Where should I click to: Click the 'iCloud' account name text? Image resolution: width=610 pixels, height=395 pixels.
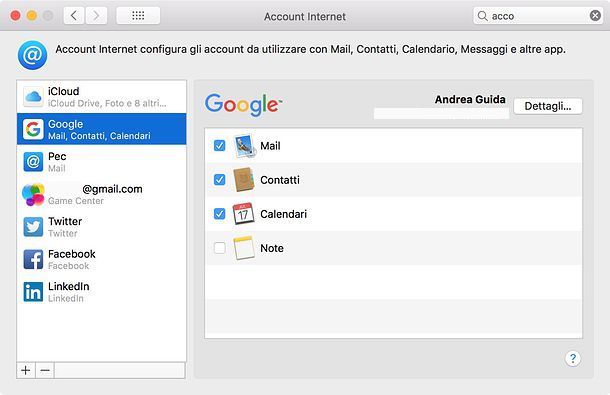click(63, 91)
